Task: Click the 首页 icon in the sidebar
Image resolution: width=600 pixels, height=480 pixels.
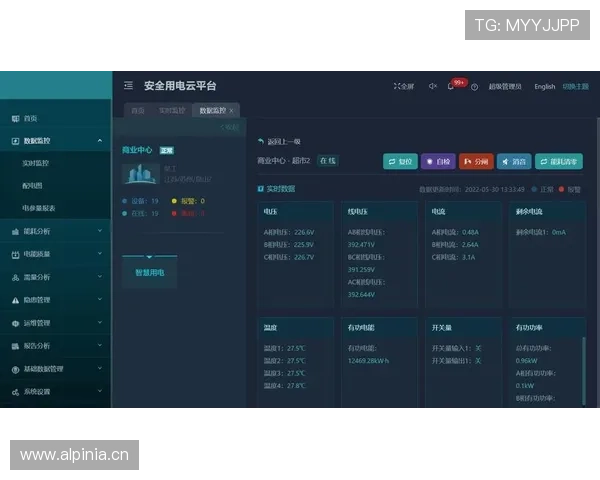Action: click(15, 119)
